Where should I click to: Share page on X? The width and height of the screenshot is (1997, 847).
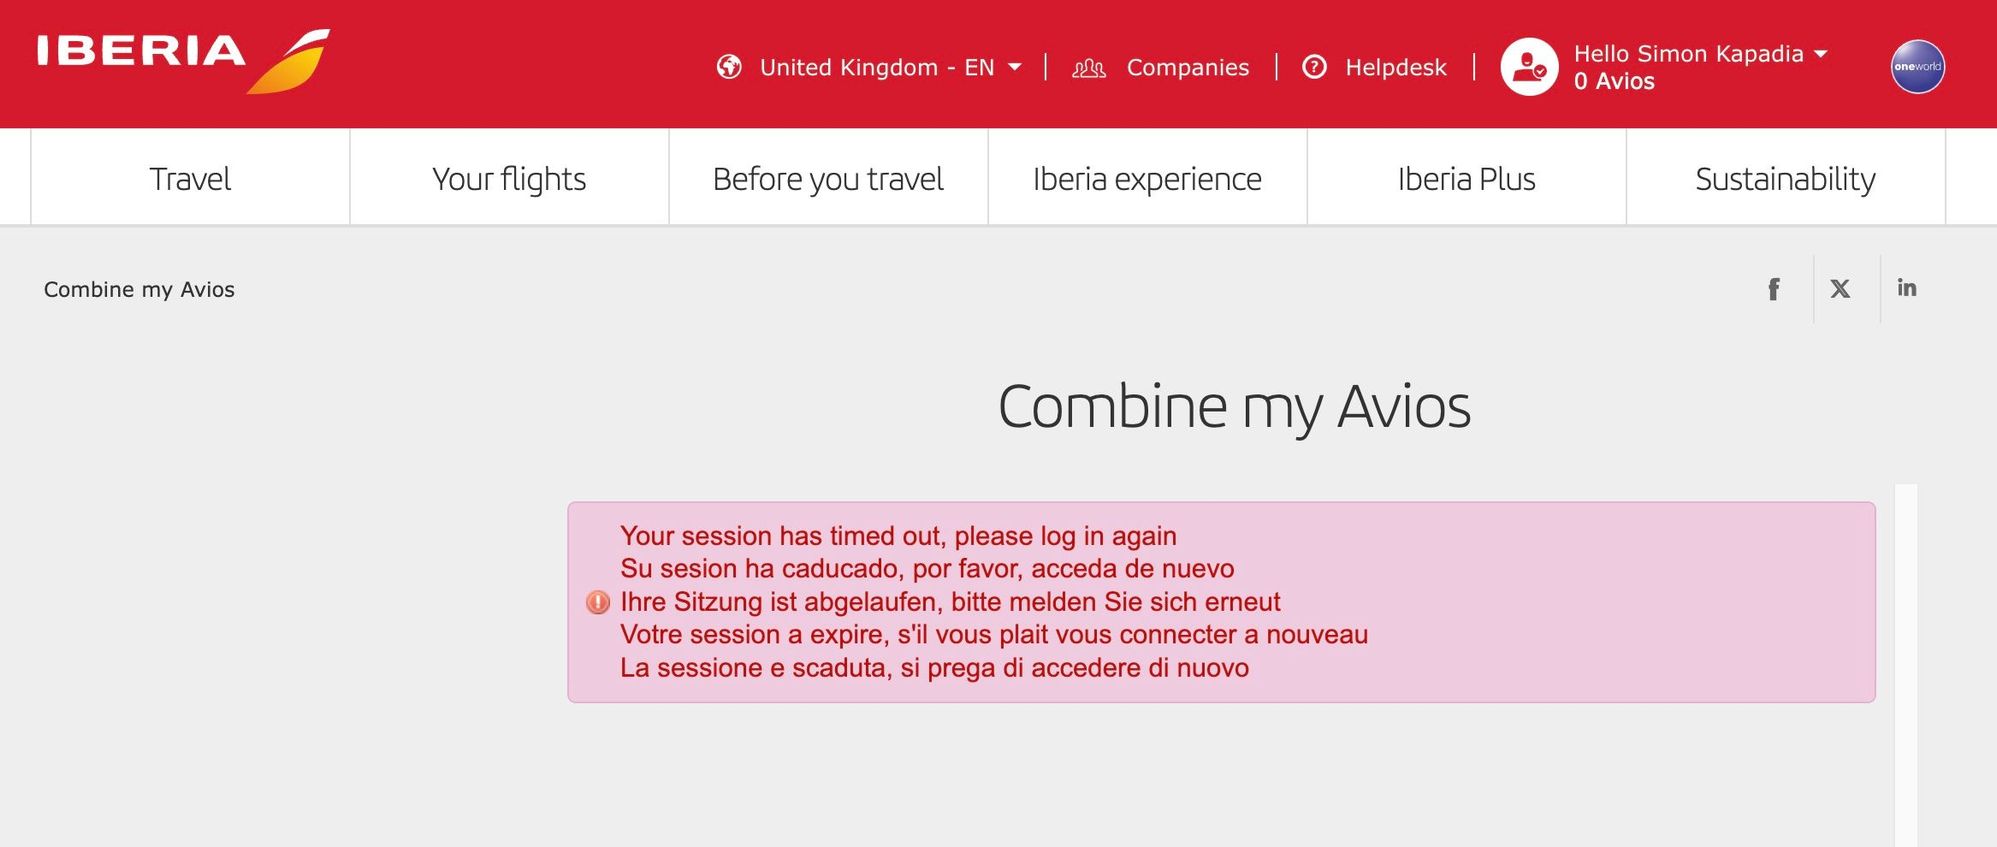(x=1840, y=289)
